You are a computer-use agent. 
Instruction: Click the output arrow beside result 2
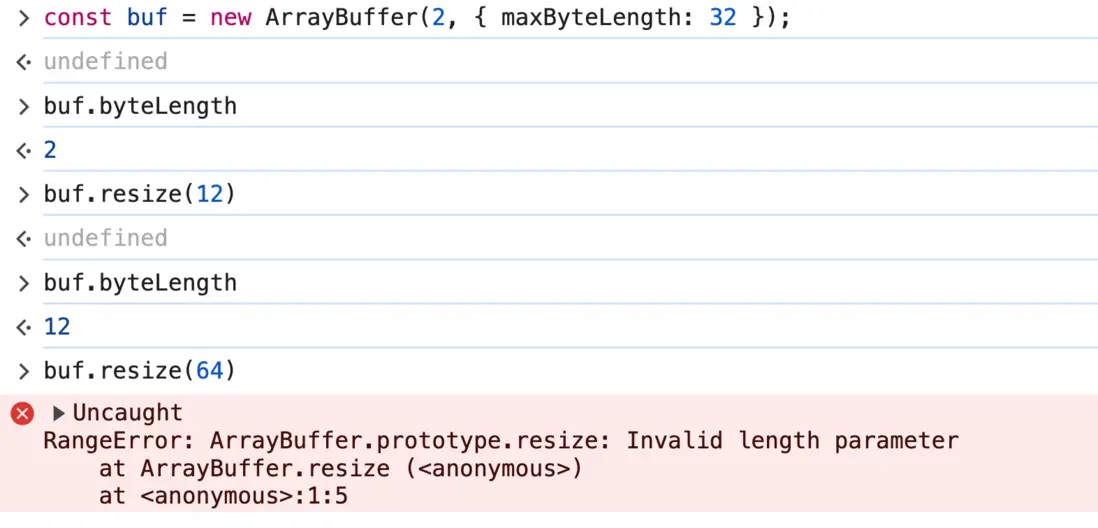pyautogui.click(x=24, y=151)
